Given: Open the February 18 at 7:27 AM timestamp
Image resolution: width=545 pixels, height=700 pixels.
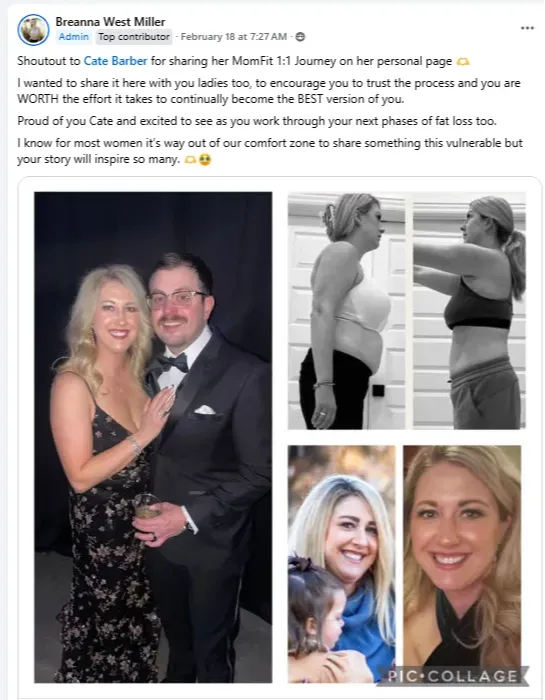Looking at the screenshot, I should tap(233, 37).
